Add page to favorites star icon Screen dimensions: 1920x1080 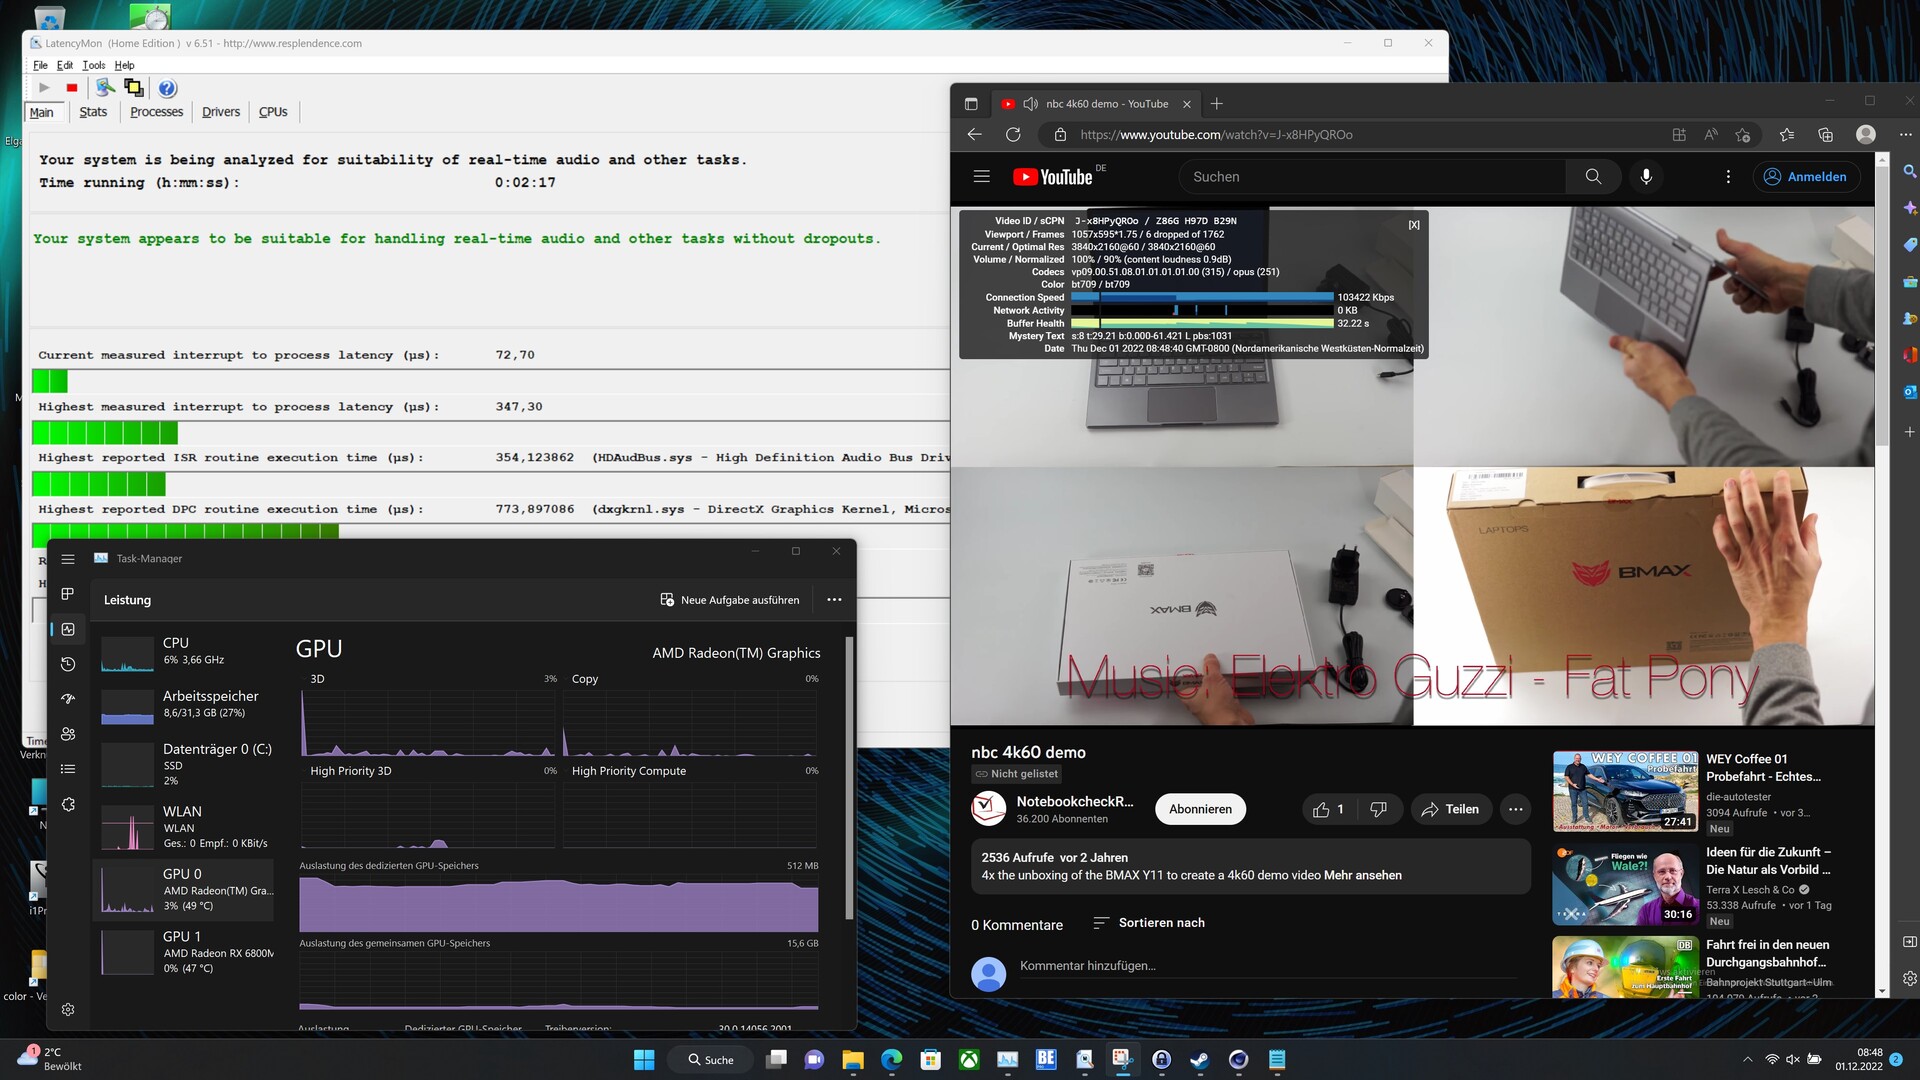click(1743, 135)
